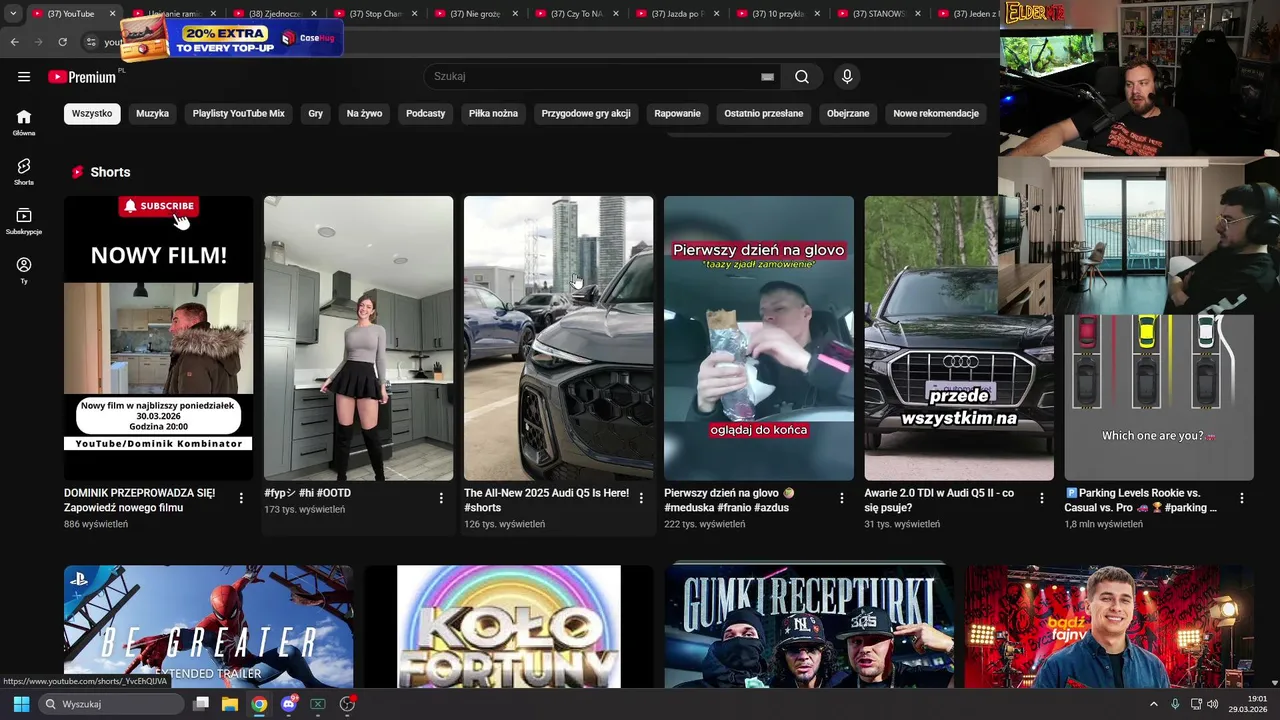Select the Rapowanie filter chip
This screenshot has width=1280, height=720.
tap(677, 114)
